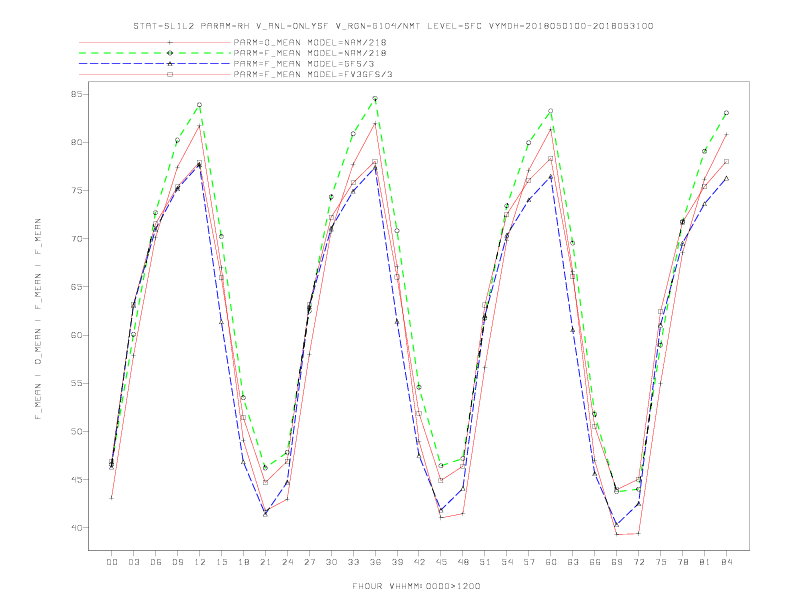Click x-axis tick label 81
Image resolution: width=792 pixels, height=612 pixels.
(705, 562)
